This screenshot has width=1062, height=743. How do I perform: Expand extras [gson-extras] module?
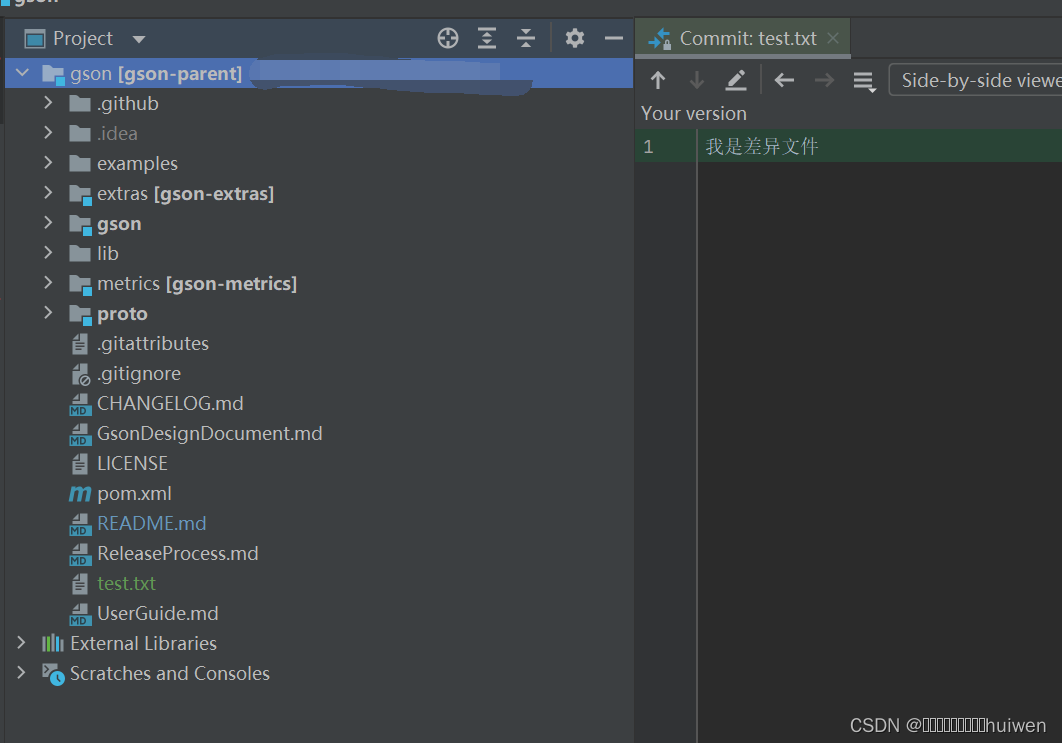(48, 192)
